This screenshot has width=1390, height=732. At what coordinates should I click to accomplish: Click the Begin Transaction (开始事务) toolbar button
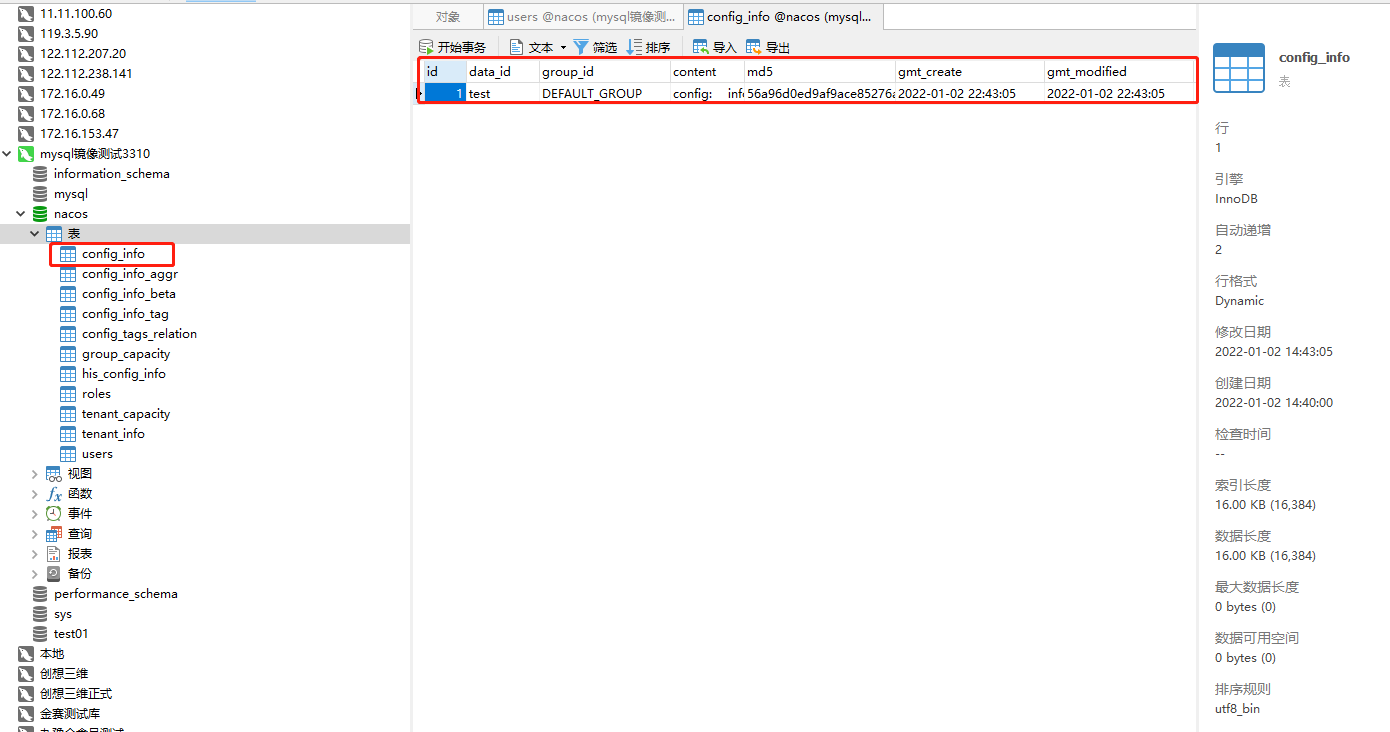click(x=452, y=47)
